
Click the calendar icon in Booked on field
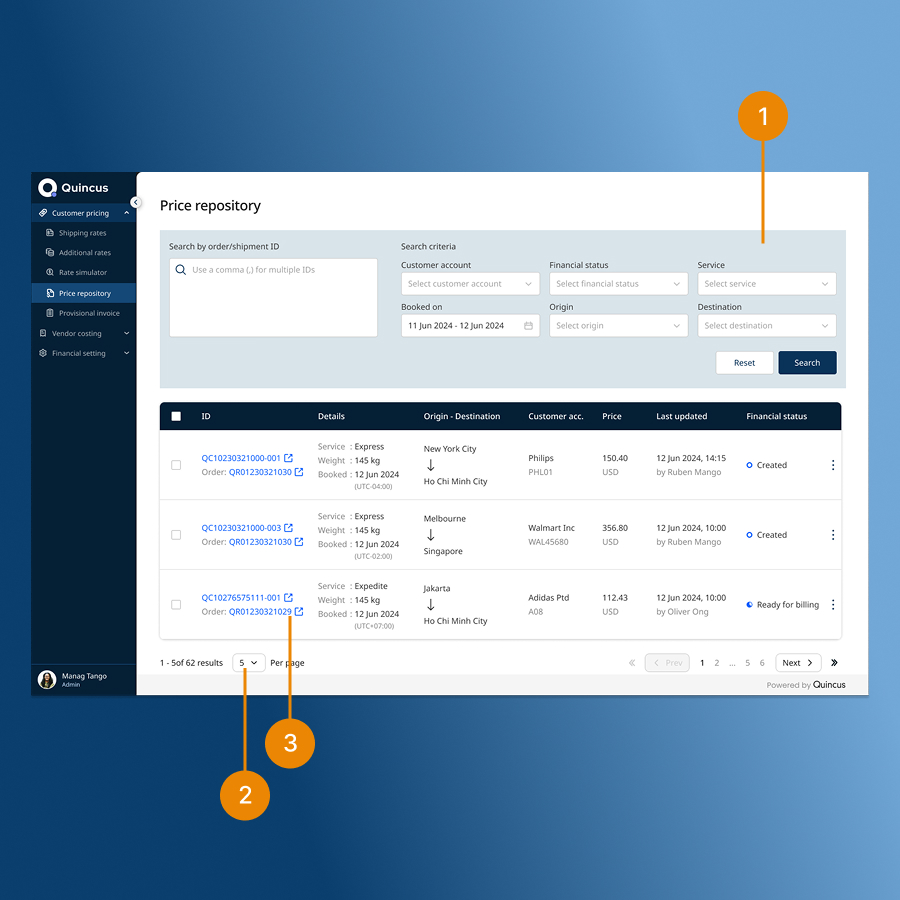coord(528,326)
